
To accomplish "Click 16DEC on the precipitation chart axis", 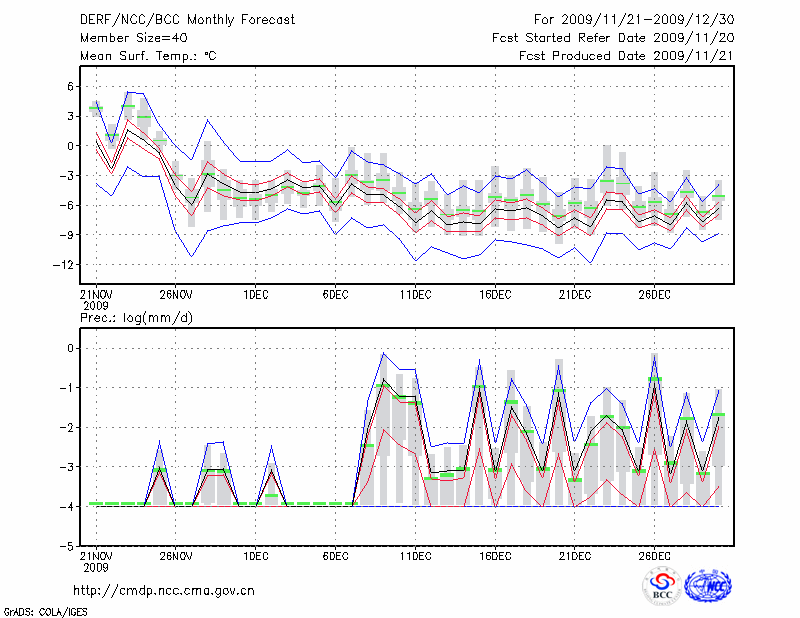I will (495, 556).
